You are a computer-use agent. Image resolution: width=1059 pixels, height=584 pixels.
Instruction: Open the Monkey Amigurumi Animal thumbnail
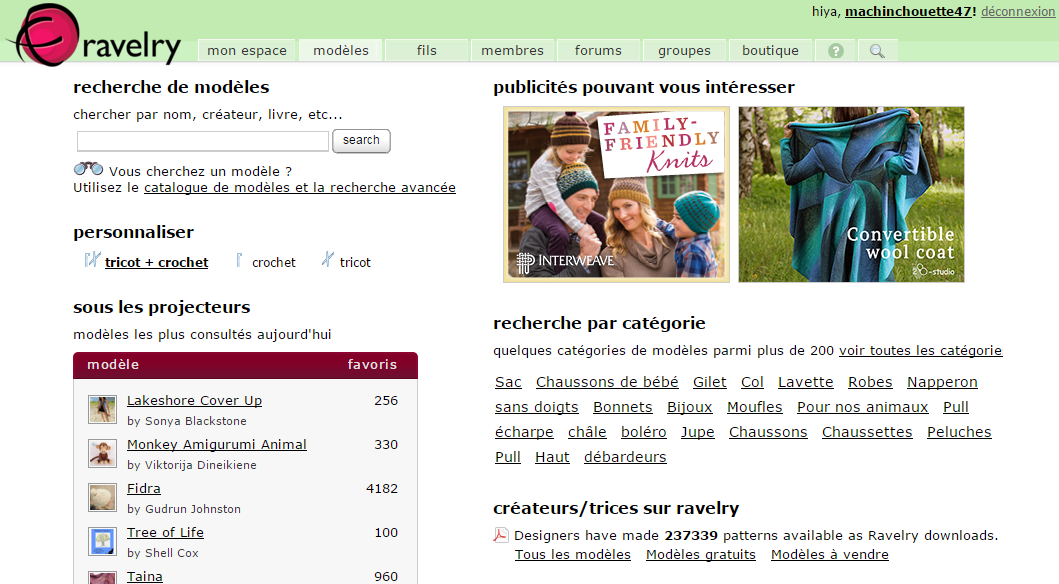click(x=103, y=453)
